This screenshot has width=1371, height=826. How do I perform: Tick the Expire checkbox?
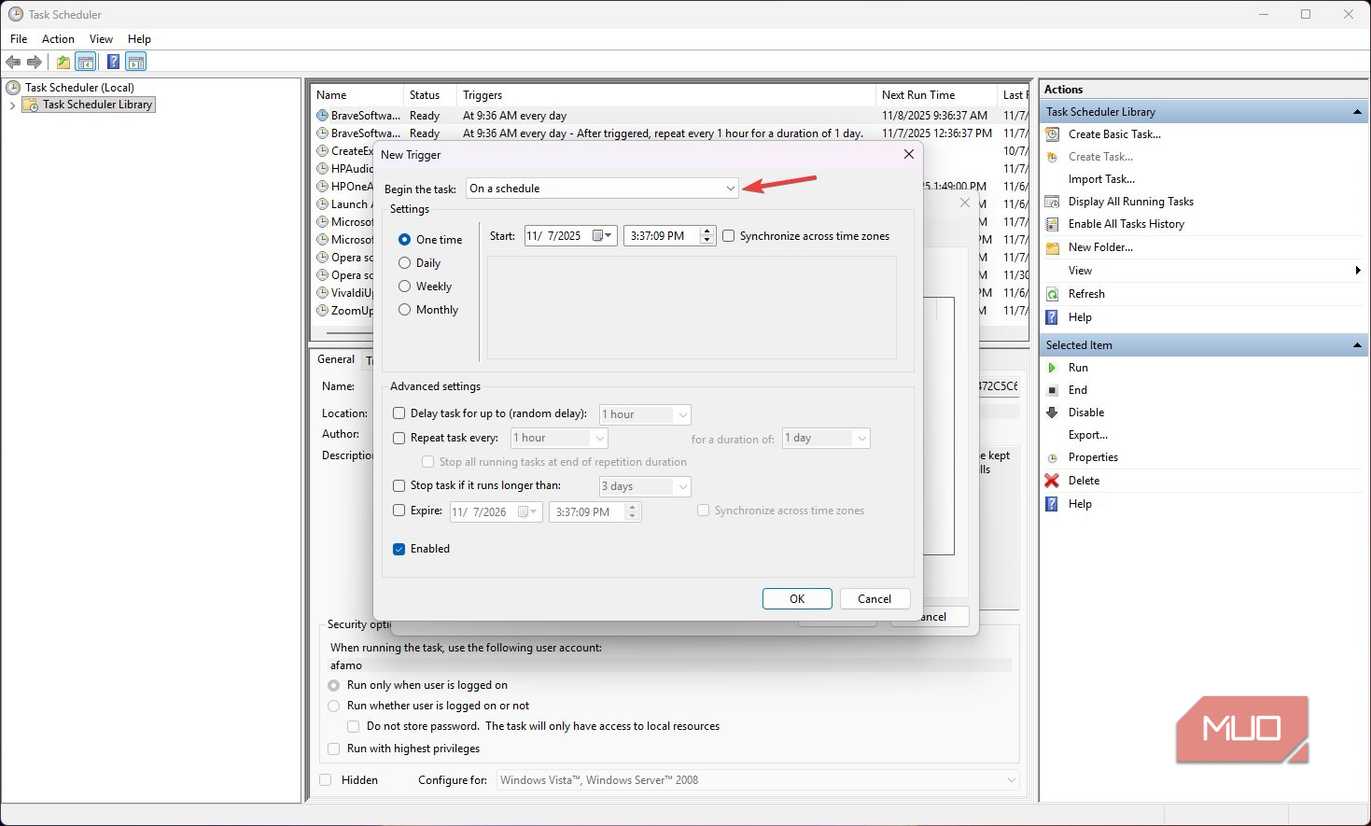[x=399, y=510]
